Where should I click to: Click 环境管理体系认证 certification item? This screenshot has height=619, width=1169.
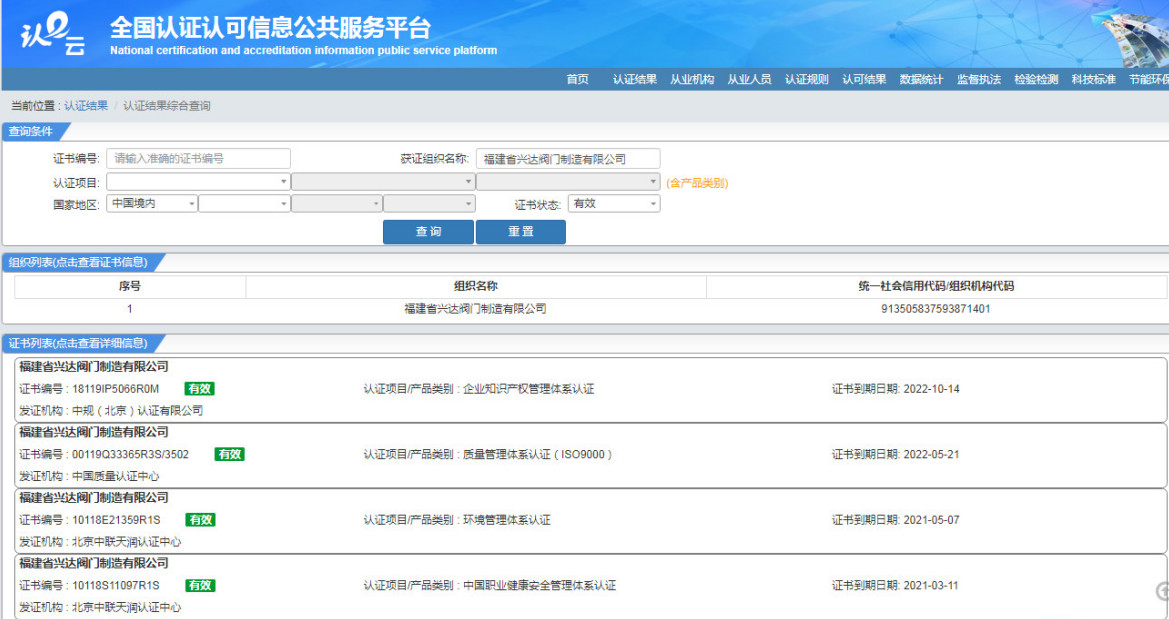pyautogui.click(x=507, y=520)
